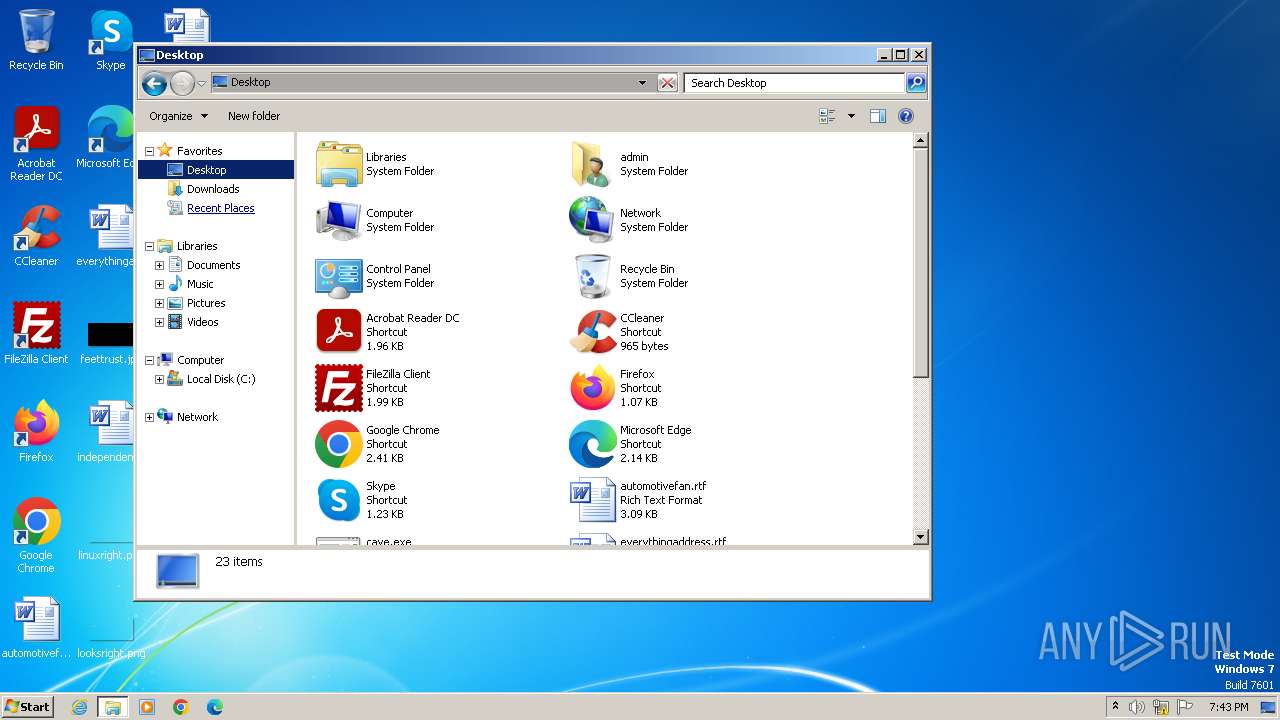Click the search magnifier button

pos(916,83)
